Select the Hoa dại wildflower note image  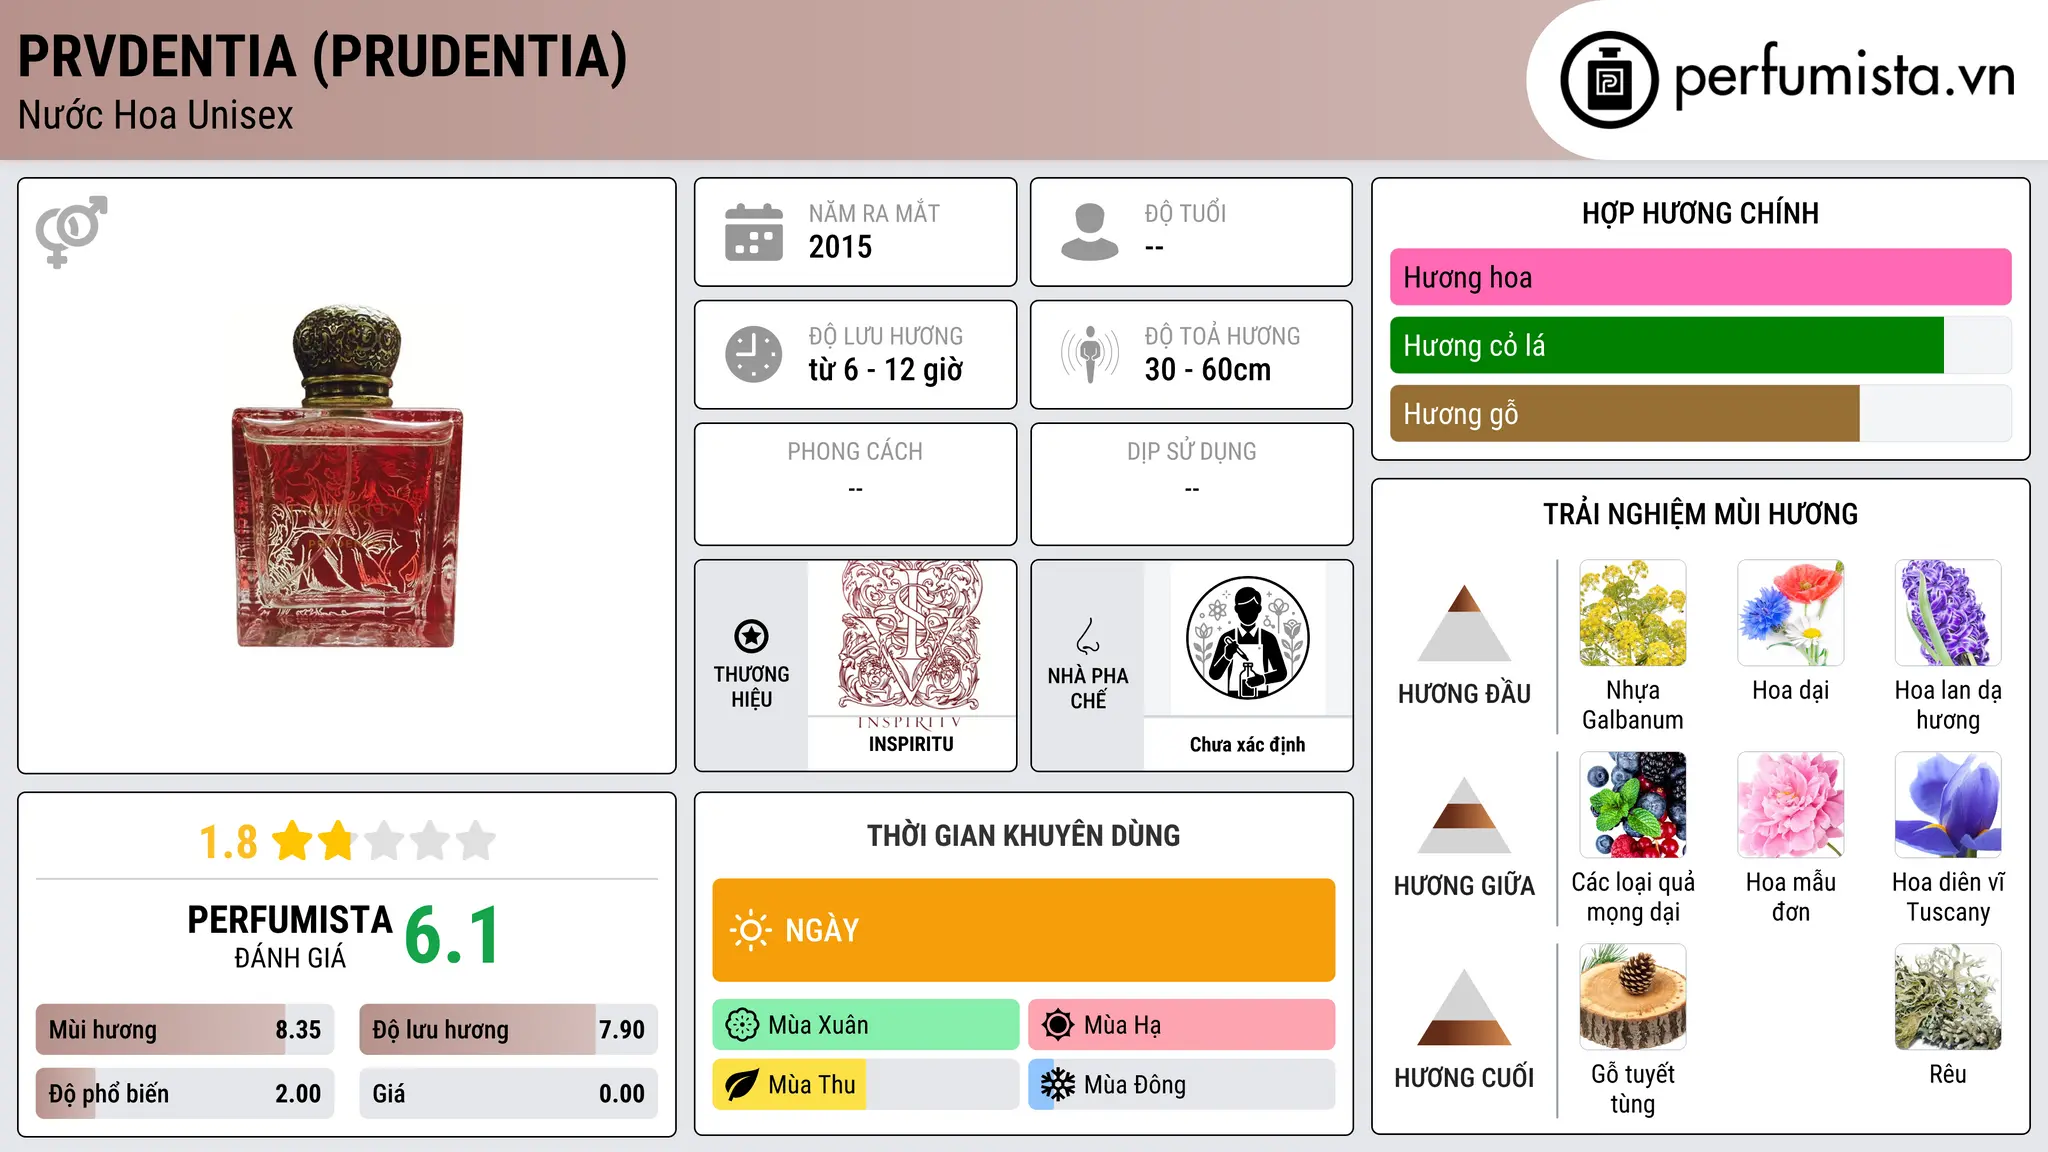pos(1790,613)
